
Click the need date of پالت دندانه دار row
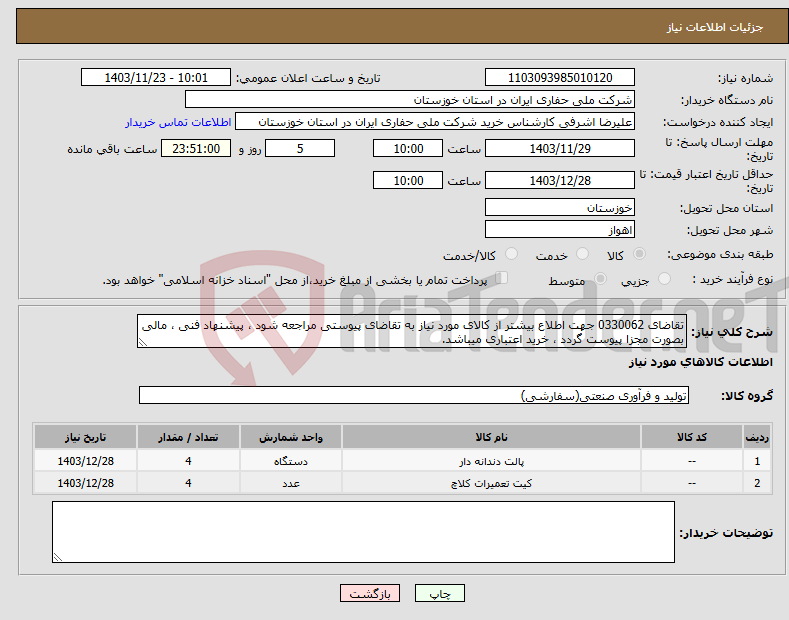pos(86,461)
